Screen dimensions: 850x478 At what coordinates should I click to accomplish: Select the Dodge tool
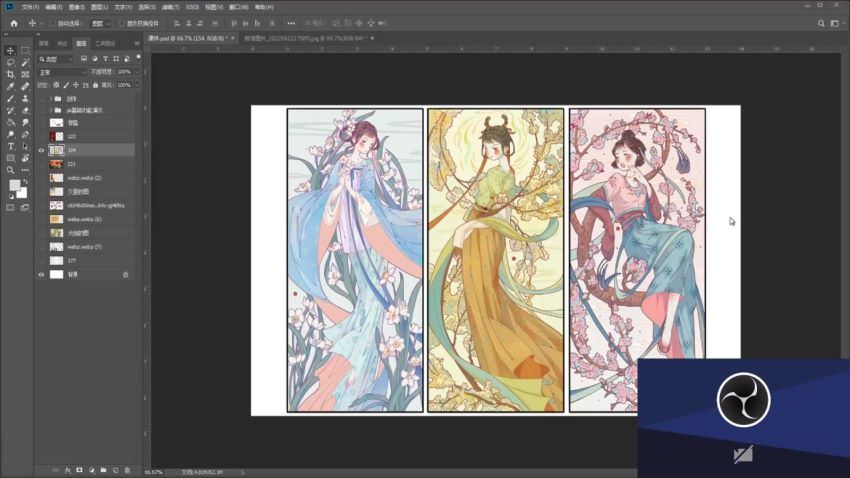click(10, 134)
